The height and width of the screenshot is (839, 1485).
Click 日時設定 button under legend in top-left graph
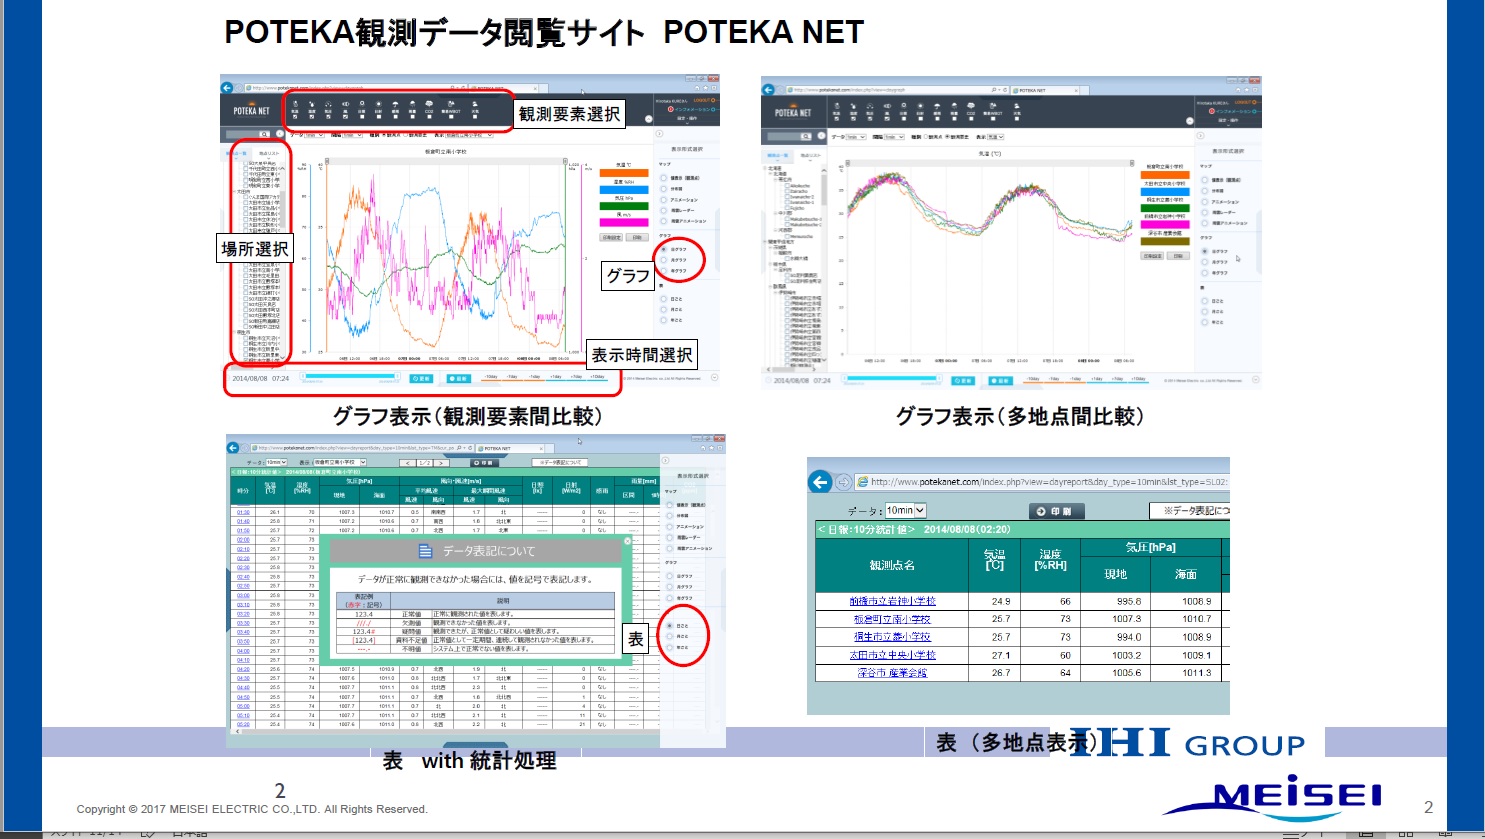click(611, 237)
